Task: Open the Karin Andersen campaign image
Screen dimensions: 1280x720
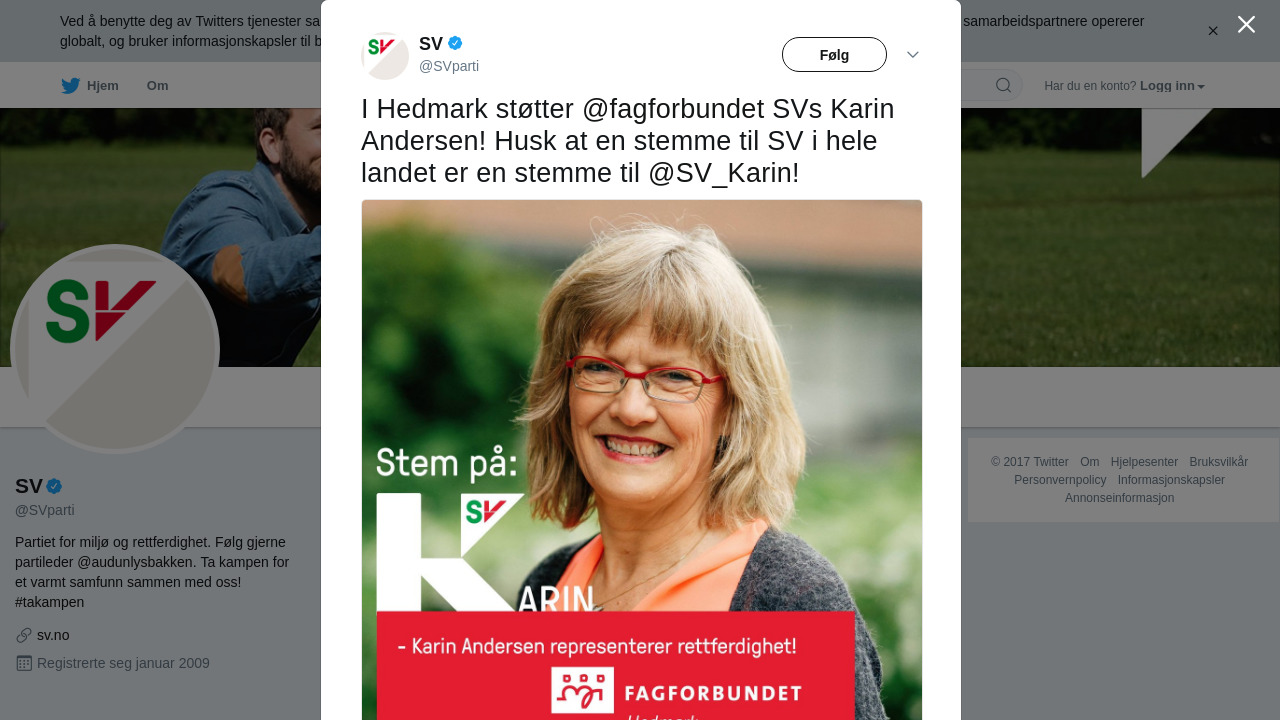Action: pos(642,460)
